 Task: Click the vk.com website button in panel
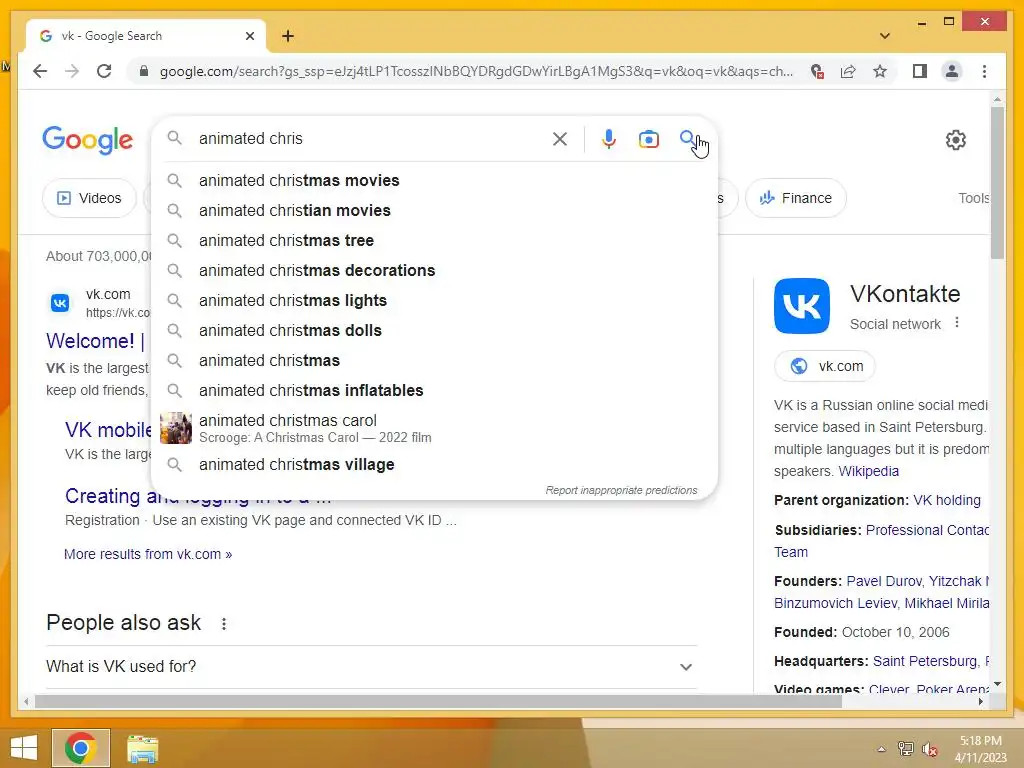click(x=825, y=366)
